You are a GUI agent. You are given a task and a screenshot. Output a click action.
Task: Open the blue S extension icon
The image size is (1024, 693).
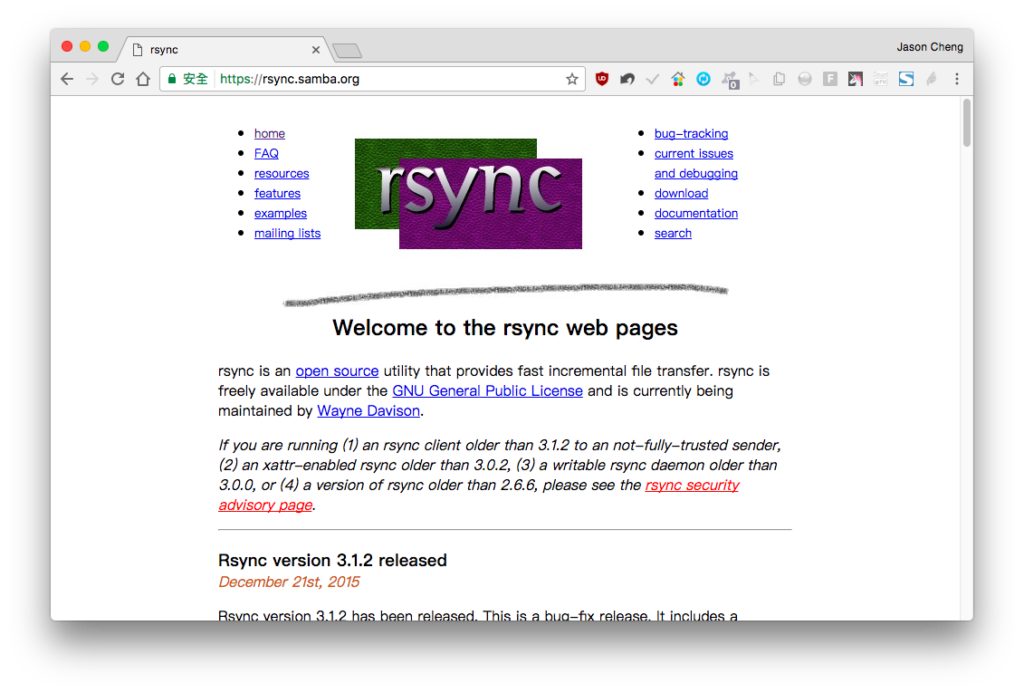906,79
